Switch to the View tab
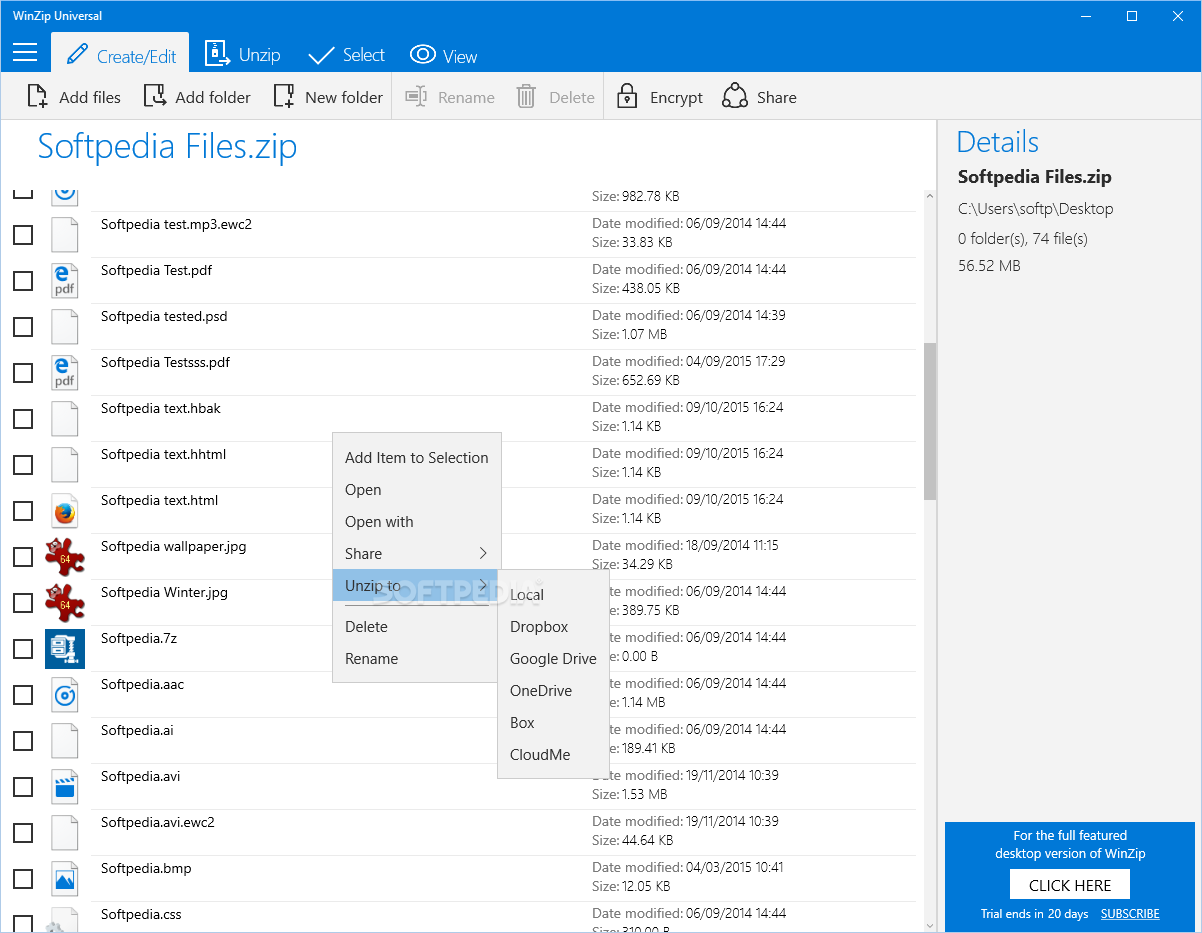This screenshot has width=1202, height=933. [444, 54]
